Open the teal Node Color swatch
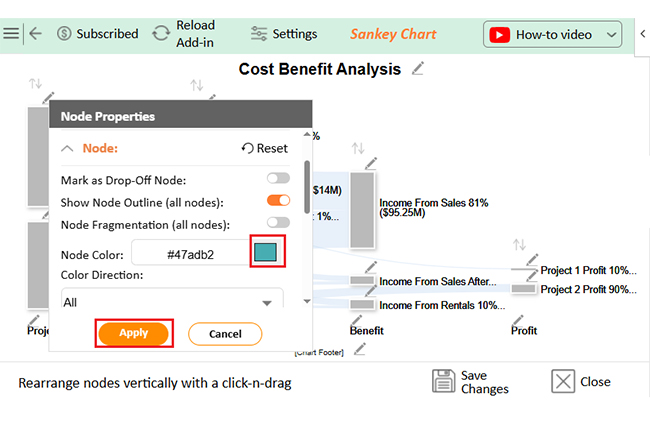This screenshot has height=421, width=650. pyautogui.click(x=266, y=252)
